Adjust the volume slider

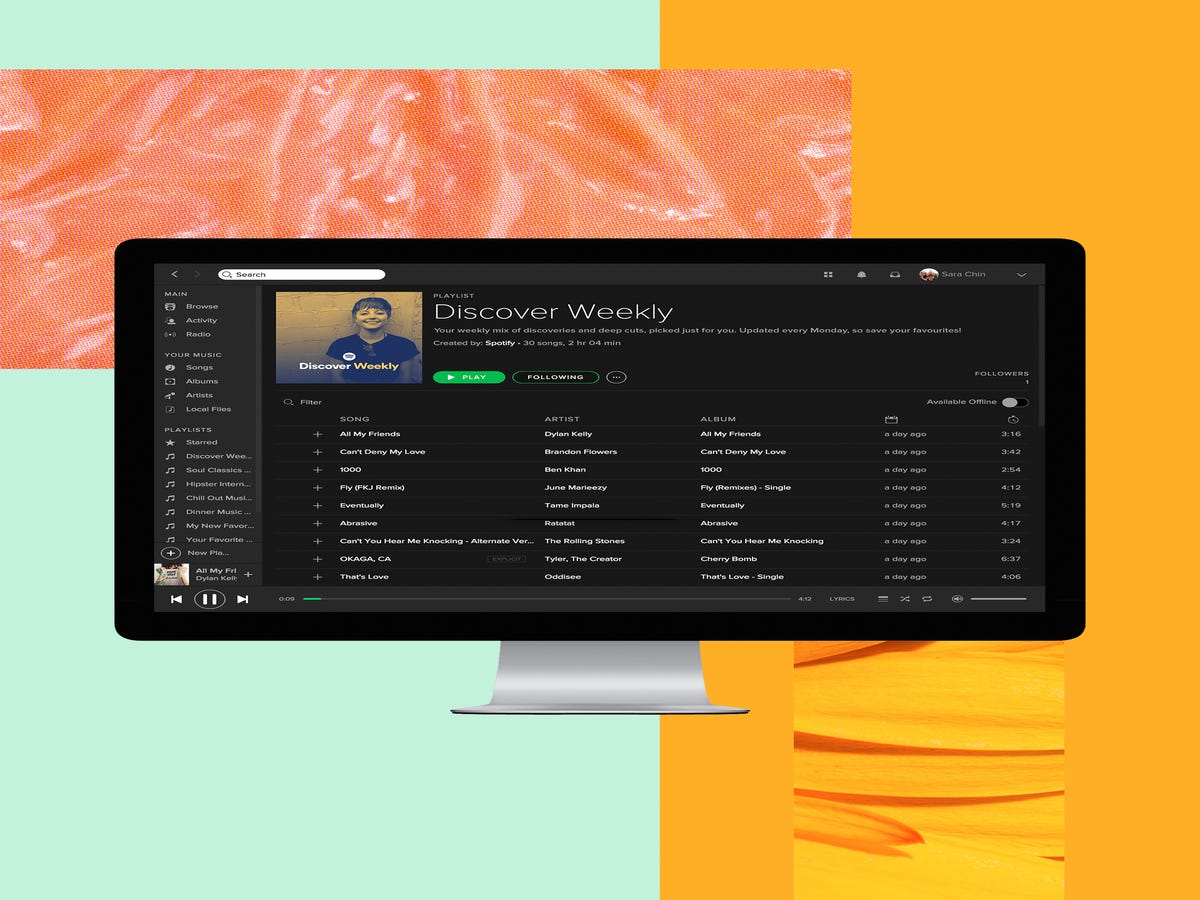tap(998, 599)
